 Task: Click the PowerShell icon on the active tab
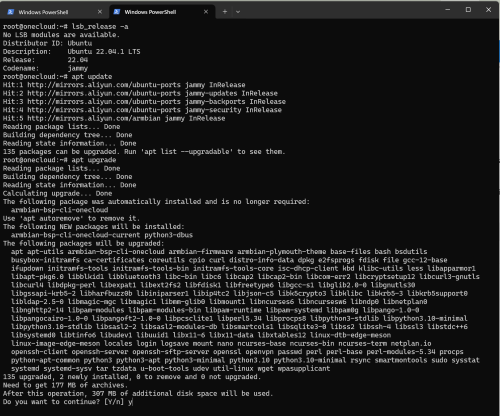(117, 12)
